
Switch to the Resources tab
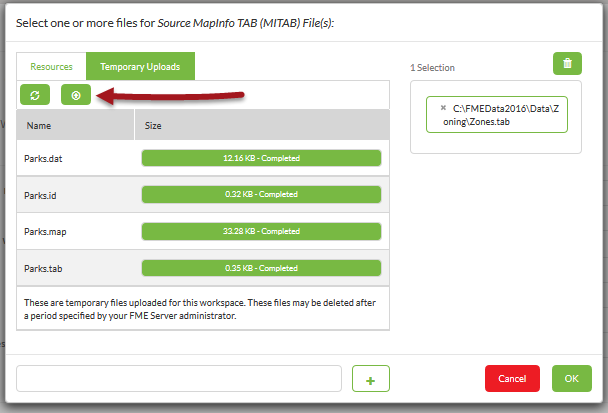pyautogui.click(x=51, y=67)
